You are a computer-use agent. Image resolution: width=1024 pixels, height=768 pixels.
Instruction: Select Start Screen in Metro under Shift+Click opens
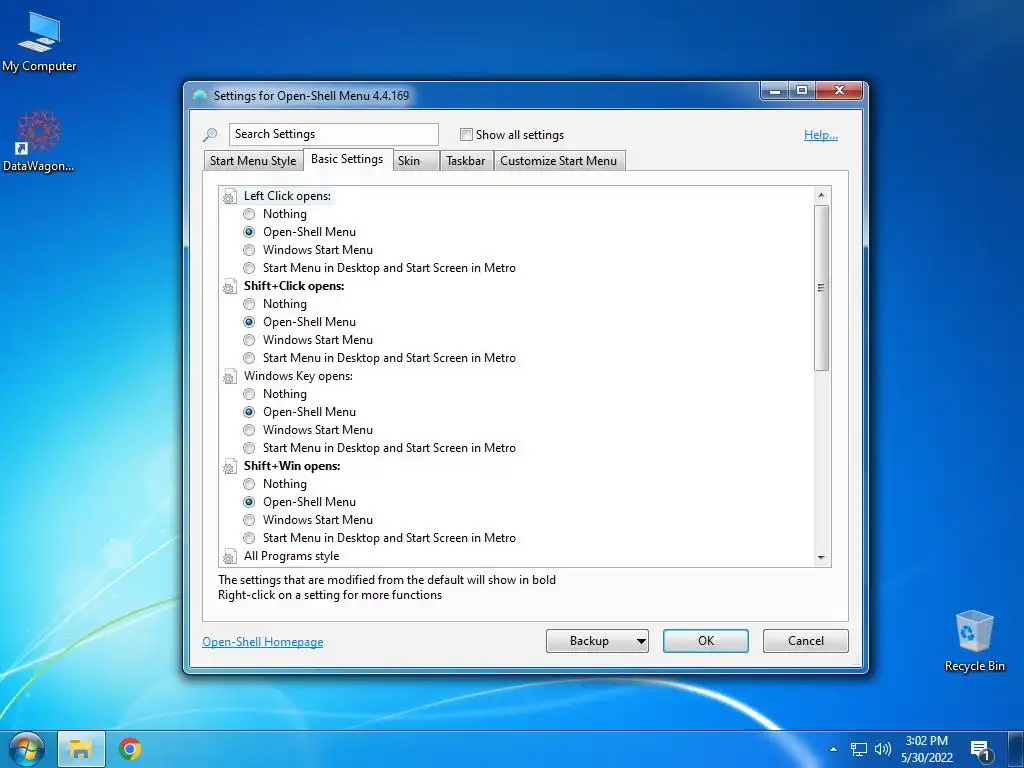coord(249,358)
